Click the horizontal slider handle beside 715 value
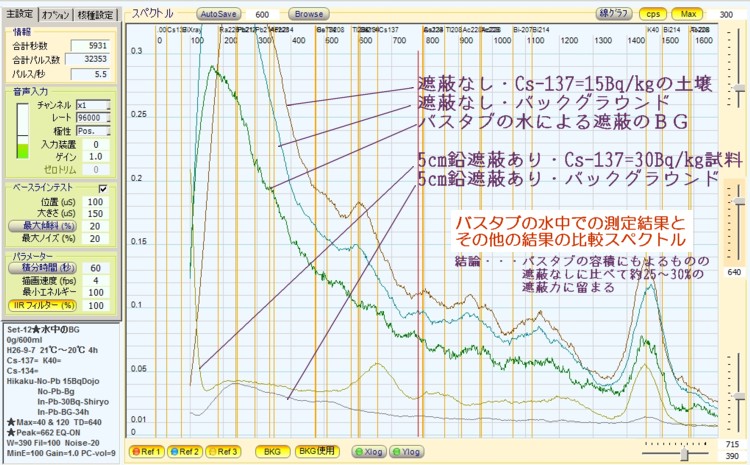Viewport: 750px width, 465px height. point(684,454)
